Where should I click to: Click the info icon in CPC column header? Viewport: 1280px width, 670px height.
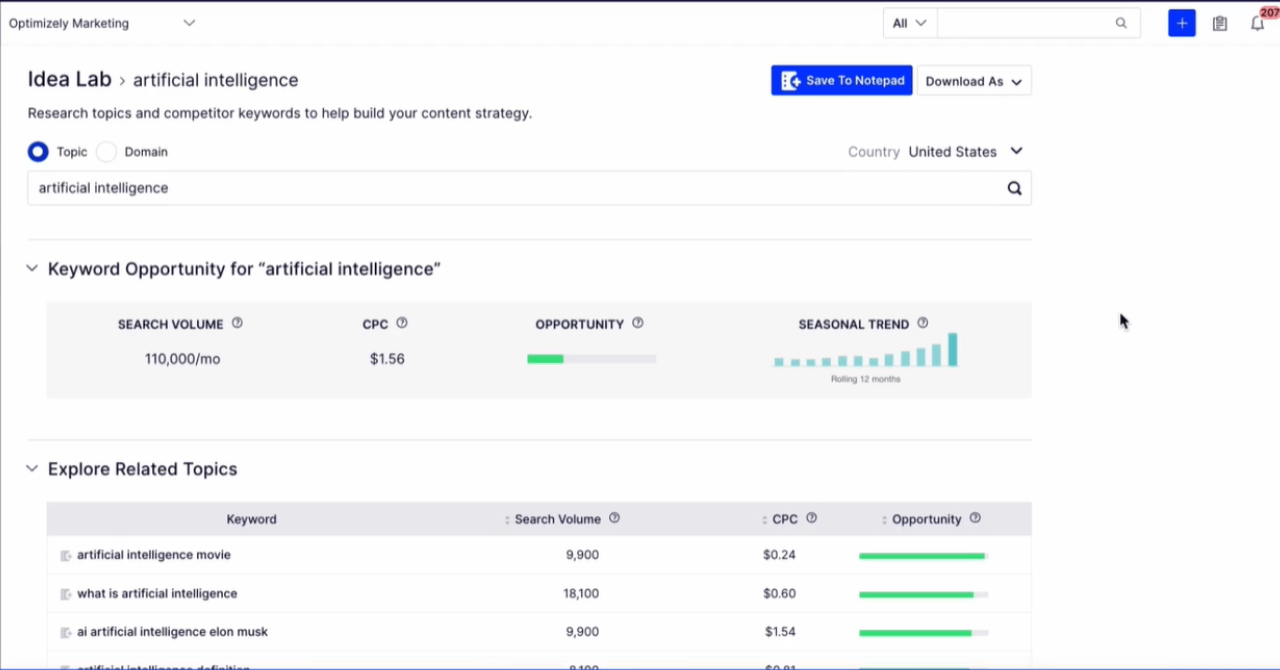tap(812, 518)
